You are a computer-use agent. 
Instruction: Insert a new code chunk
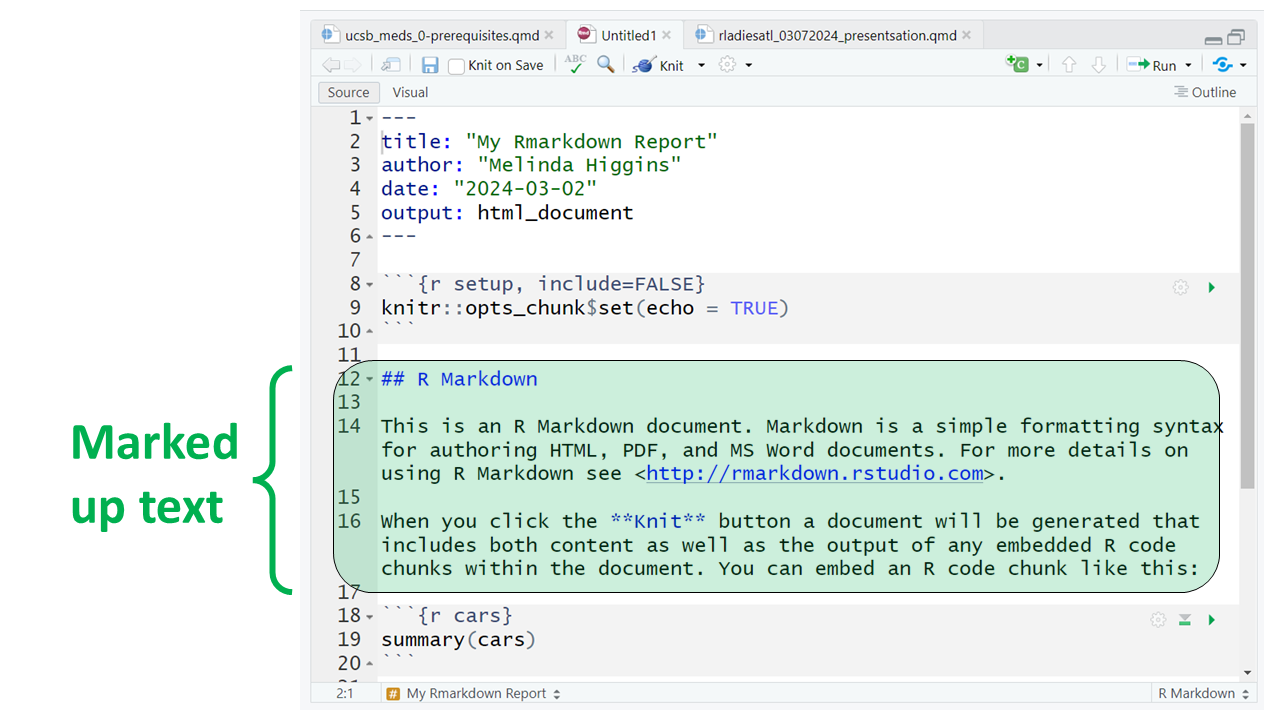1018,64
